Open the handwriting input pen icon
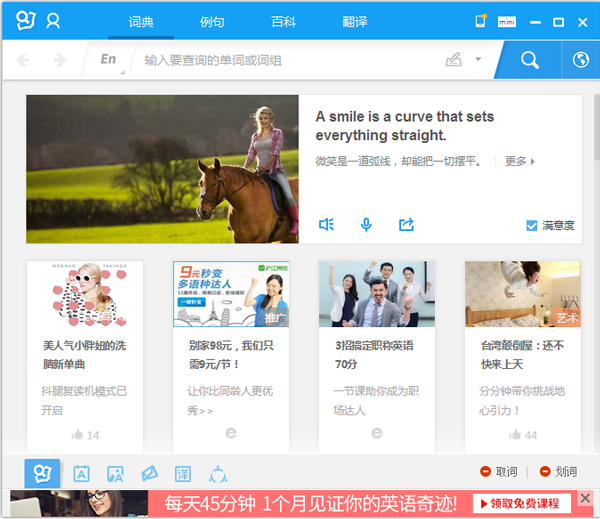 point(454,60)
